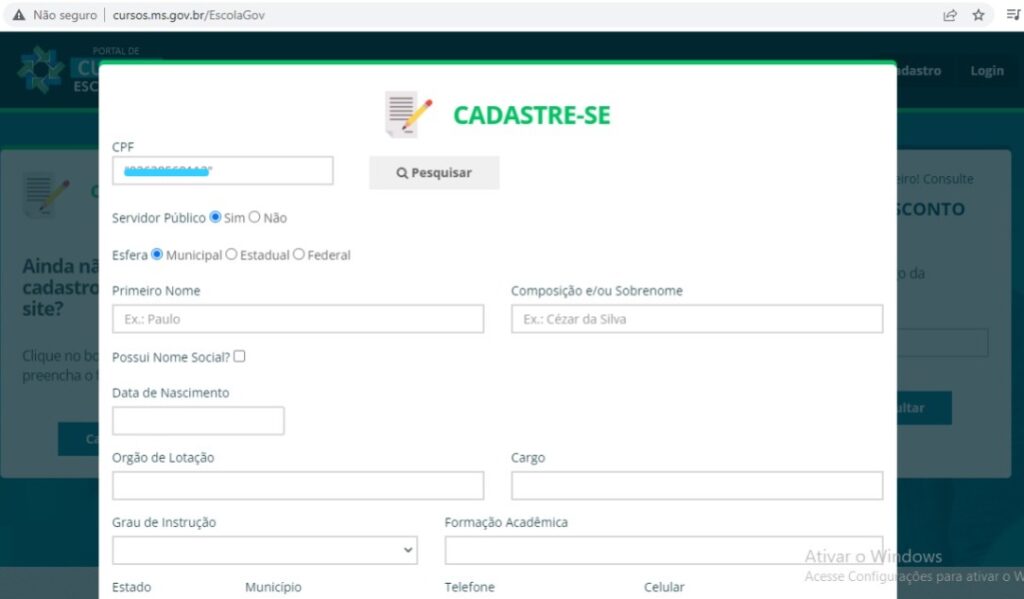Click the Data de Nascimento field
The height and width of the screenshot is (599, 1024).
click(x=198, y=421)
